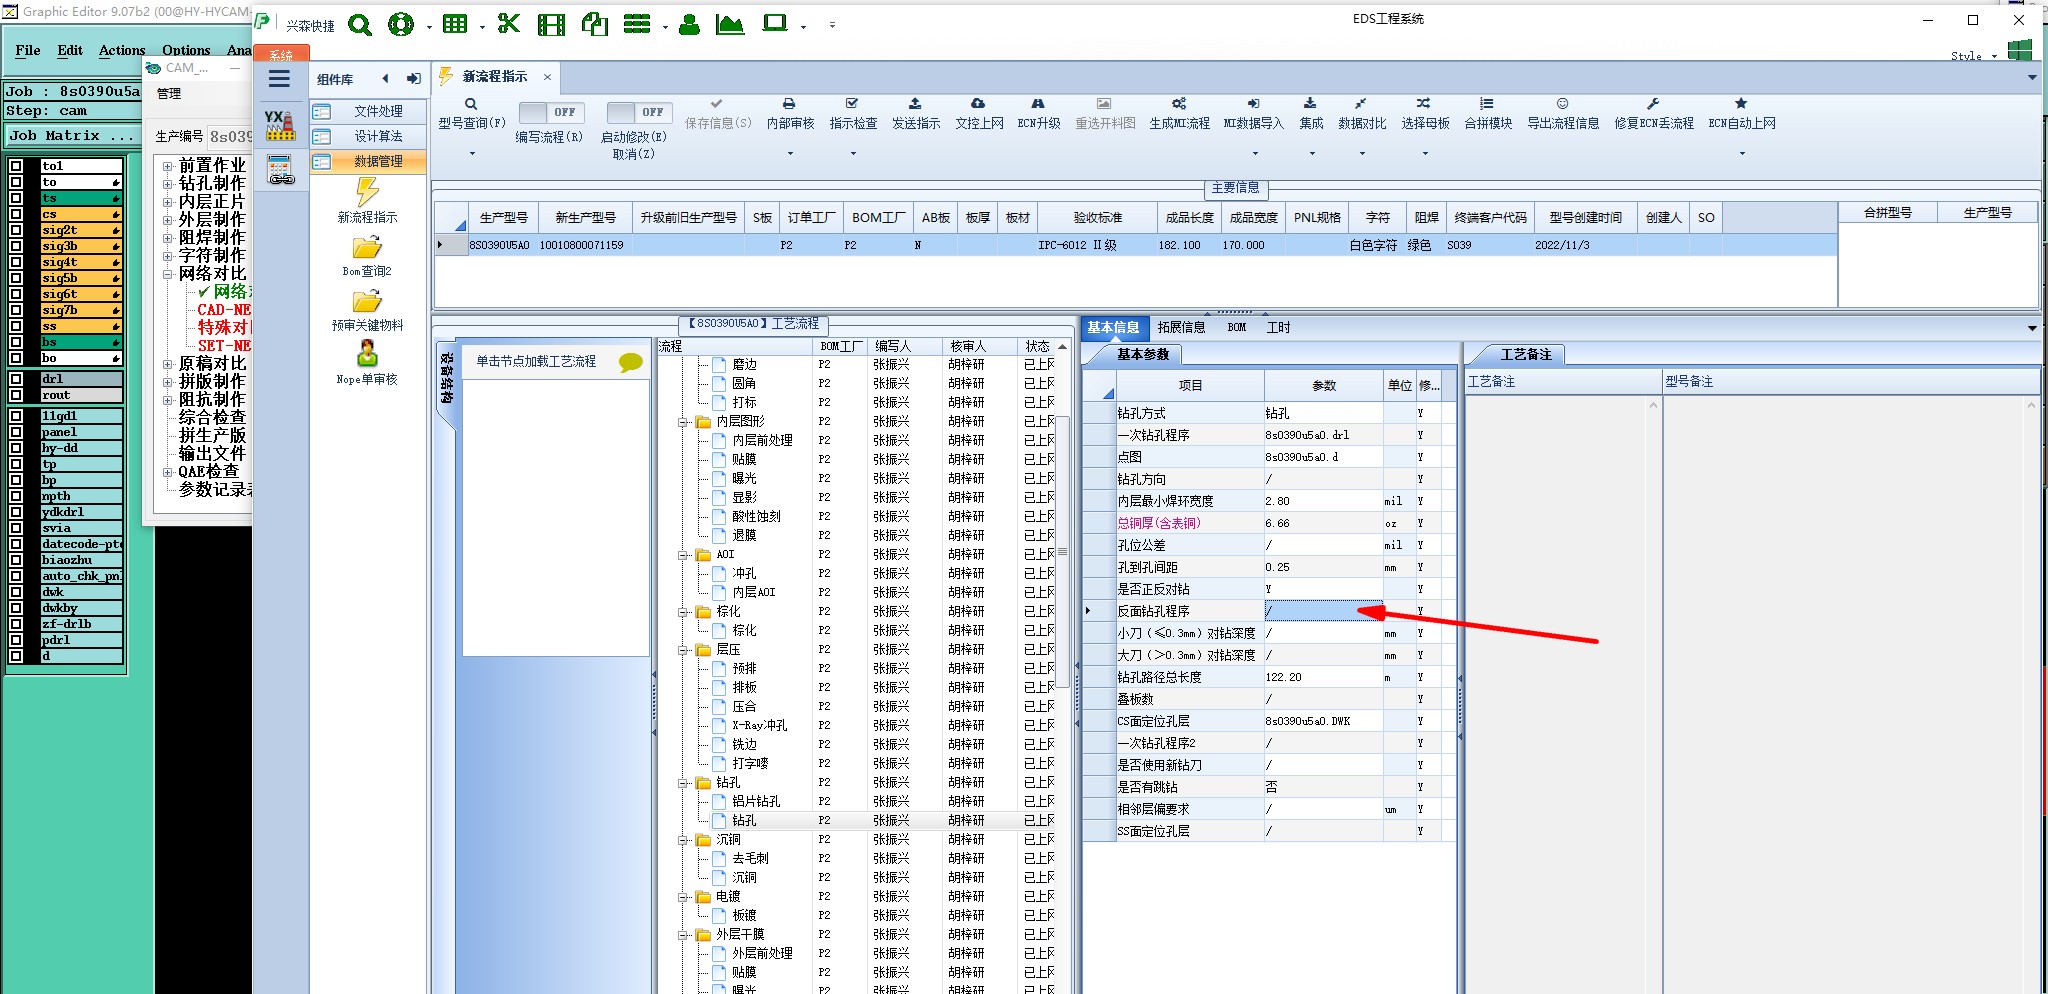Click the film strip icon in quick access bar

[551, 24]
